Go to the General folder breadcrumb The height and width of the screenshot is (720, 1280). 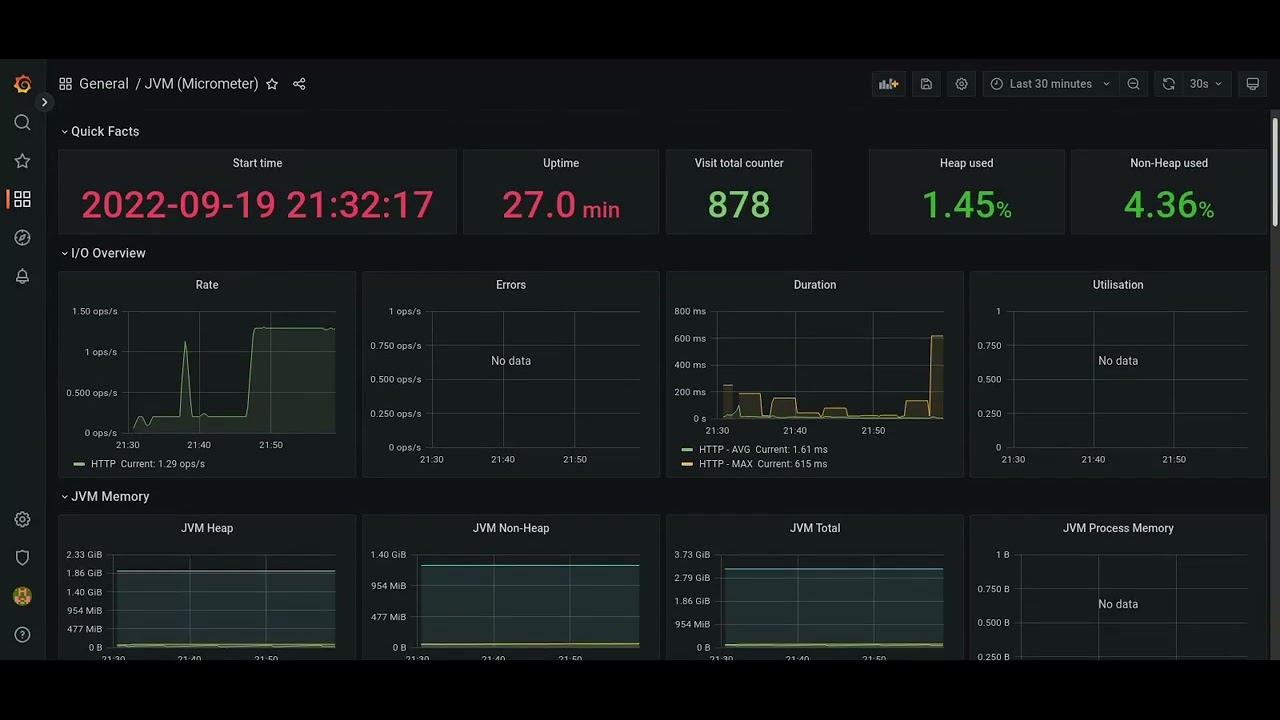[104, 84]
